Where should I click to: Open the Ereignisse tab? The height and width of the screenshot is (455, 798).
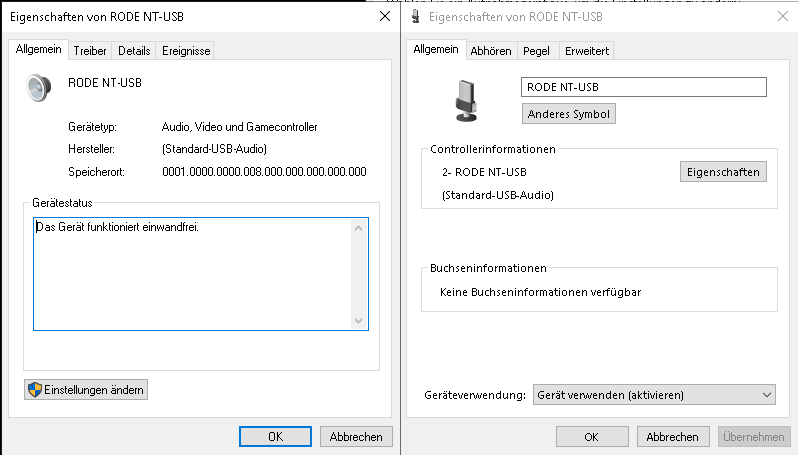pyautogui.click(x=186, y=51)
